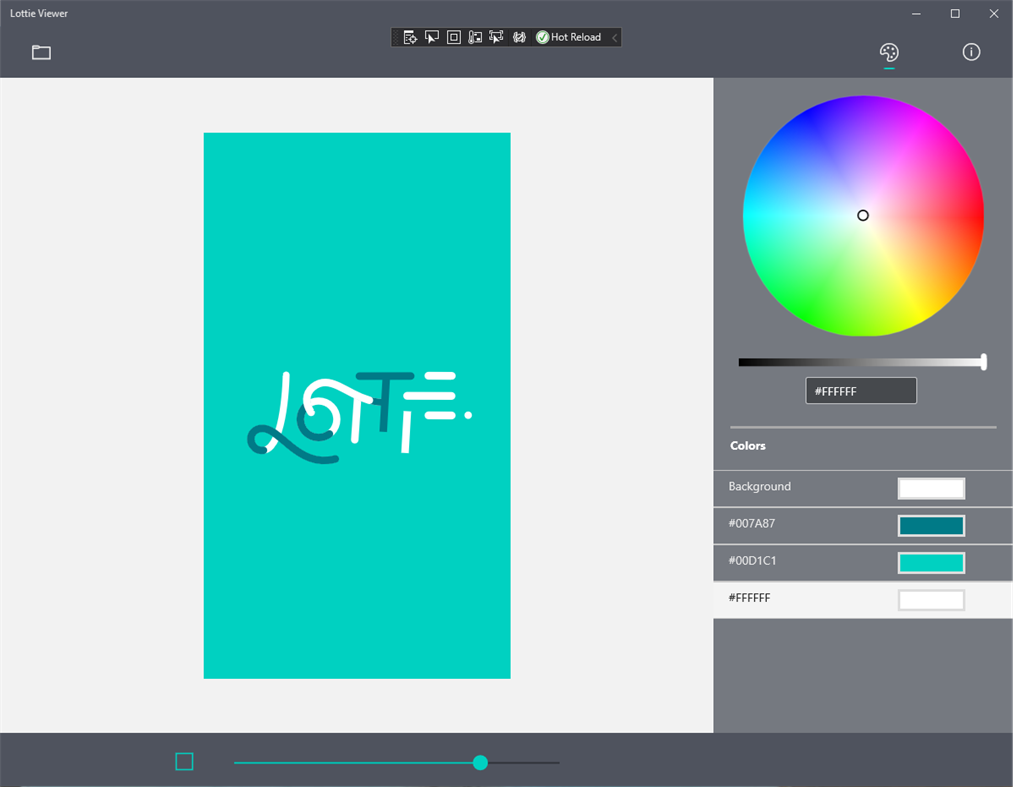Stop the animation playback
Image resolution: width=1013 pixels, height=787 pixels.
(184, 762)
